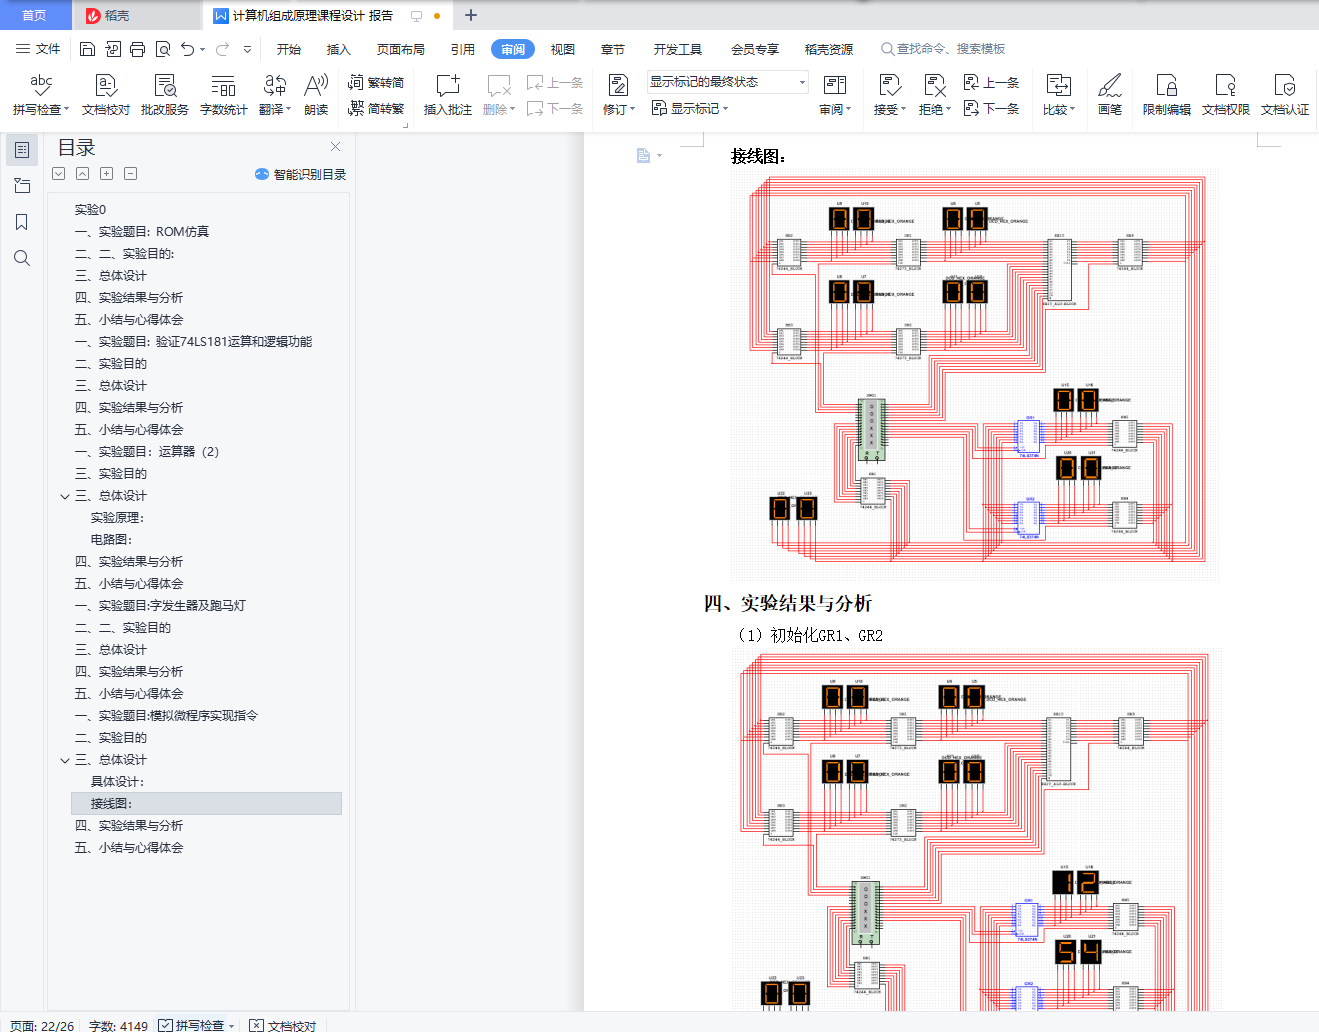Open the search panel in left sidebar

(x=22, y=258)
